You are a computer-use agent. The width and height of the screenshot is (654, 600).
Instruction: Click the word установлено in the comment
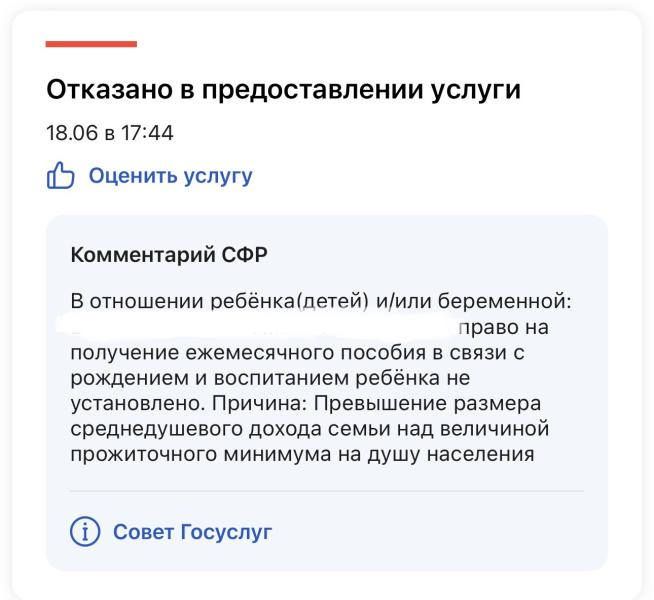point(137,404)
